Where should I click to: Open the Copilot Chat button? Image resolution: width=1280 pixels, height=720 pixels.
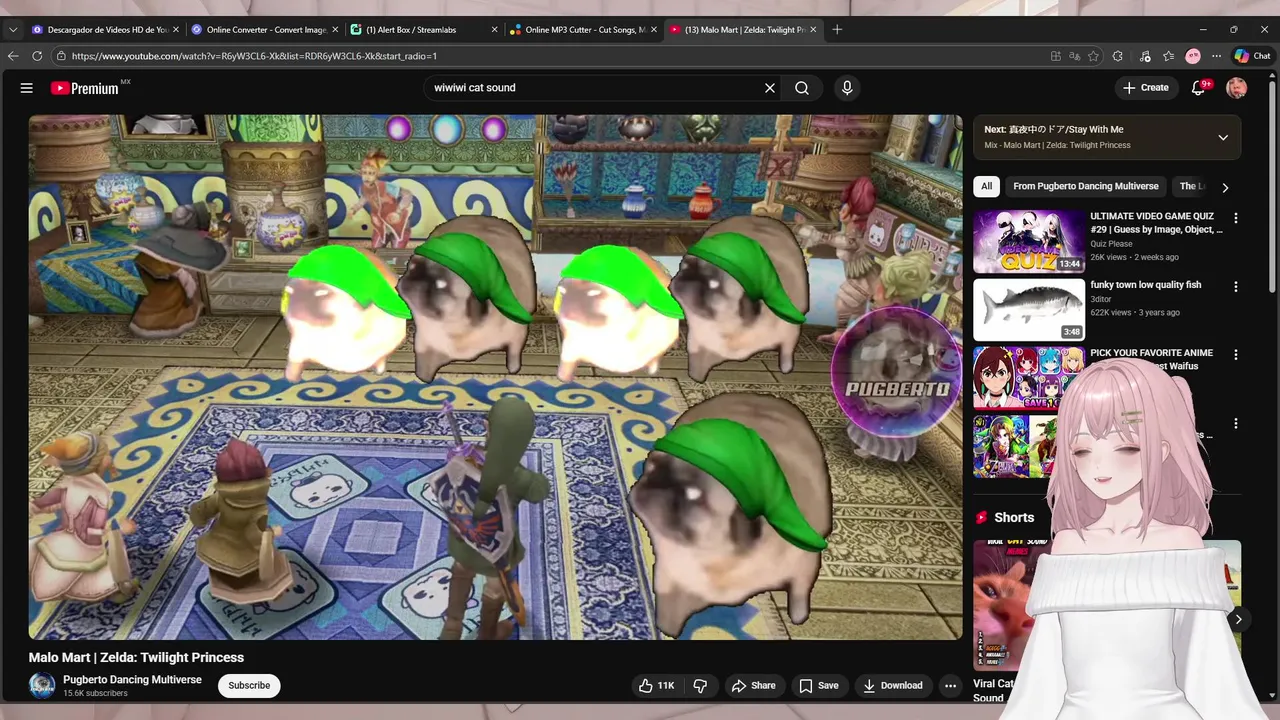pyautogui.click(x=1252, y=56)
